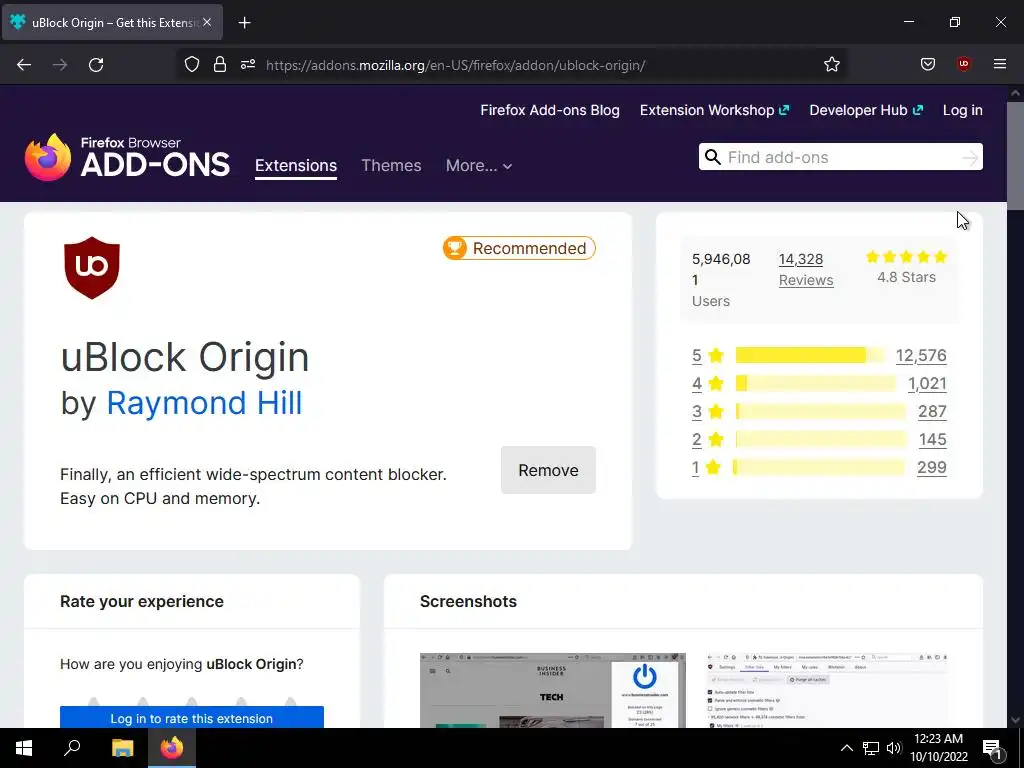Viewport: 1024px width, 768px height.
Task: Bookmark this page with the star icon
Action: pos(831,65)
